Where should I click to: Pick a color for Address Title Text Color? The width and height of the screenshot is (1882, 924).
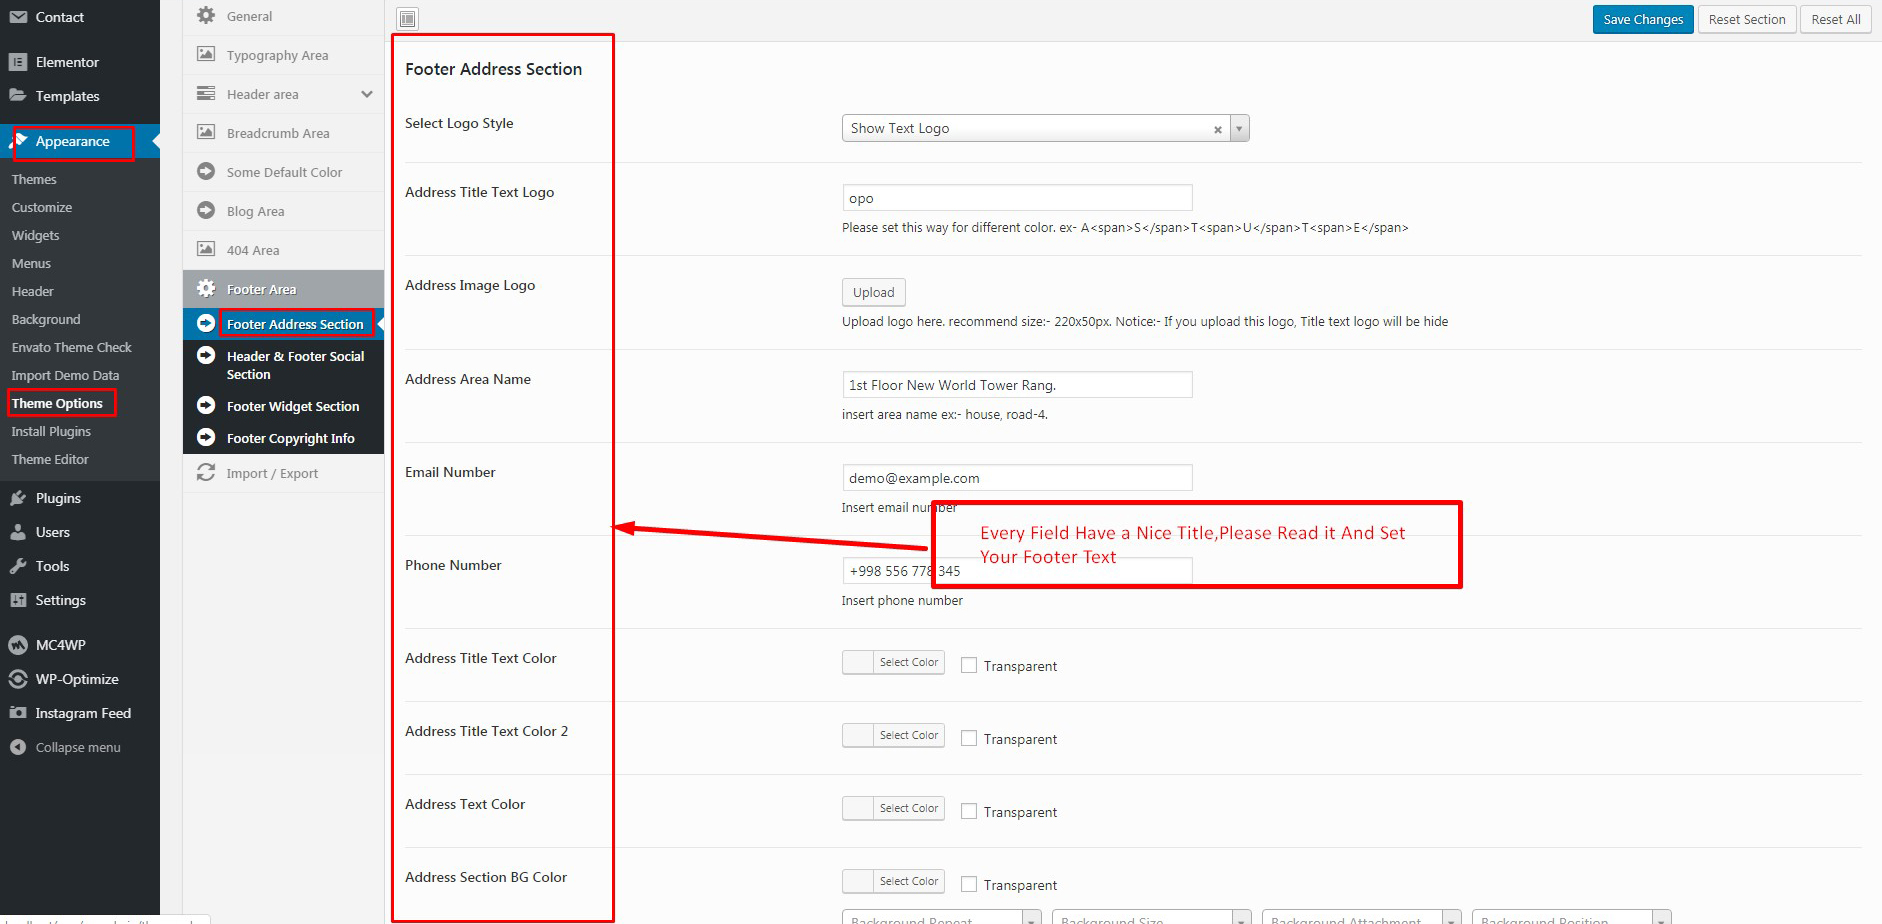pos(893,662)
